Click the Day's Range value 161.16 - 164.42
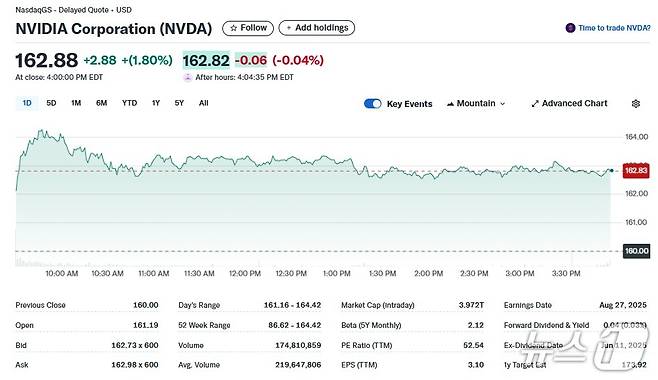This screenshot has width=658, height=380. (x=292, y=305)
